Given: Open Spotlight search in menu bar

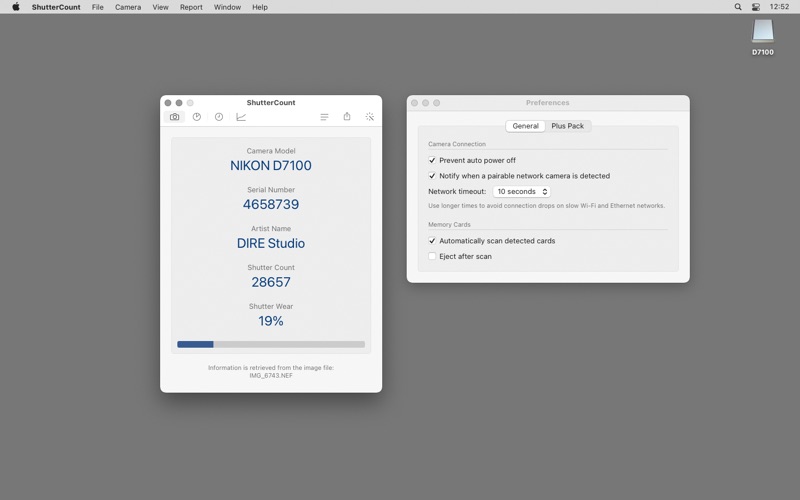Looking at the screenshot, I should tap(738, 7).
